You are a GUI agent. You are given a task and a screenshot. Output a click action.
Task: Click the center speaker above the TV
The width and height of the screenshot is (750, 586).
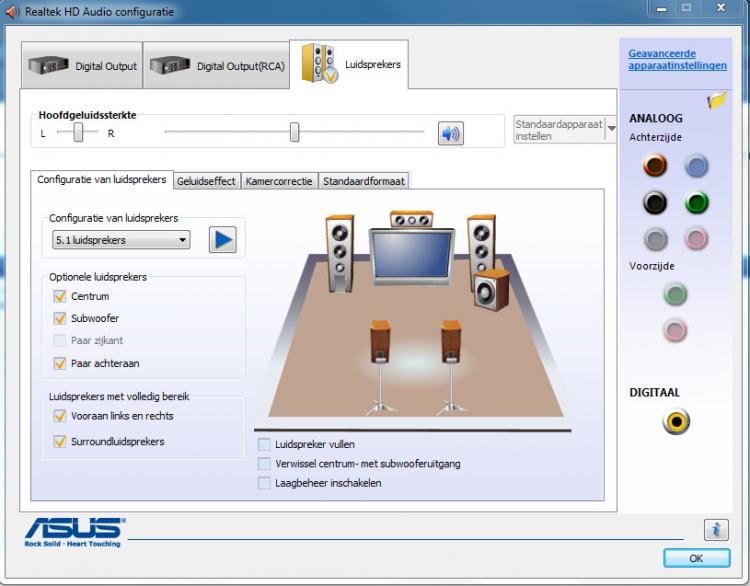click(411, 219)
